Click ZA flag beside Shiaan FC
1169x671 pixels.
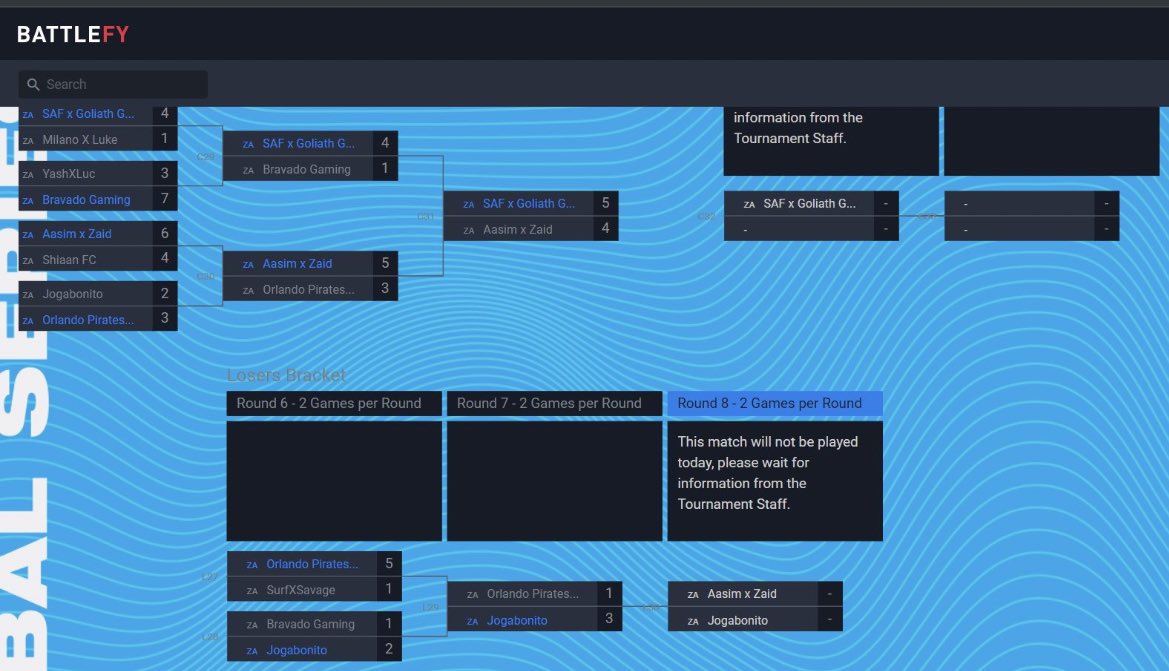coord(28,260)
